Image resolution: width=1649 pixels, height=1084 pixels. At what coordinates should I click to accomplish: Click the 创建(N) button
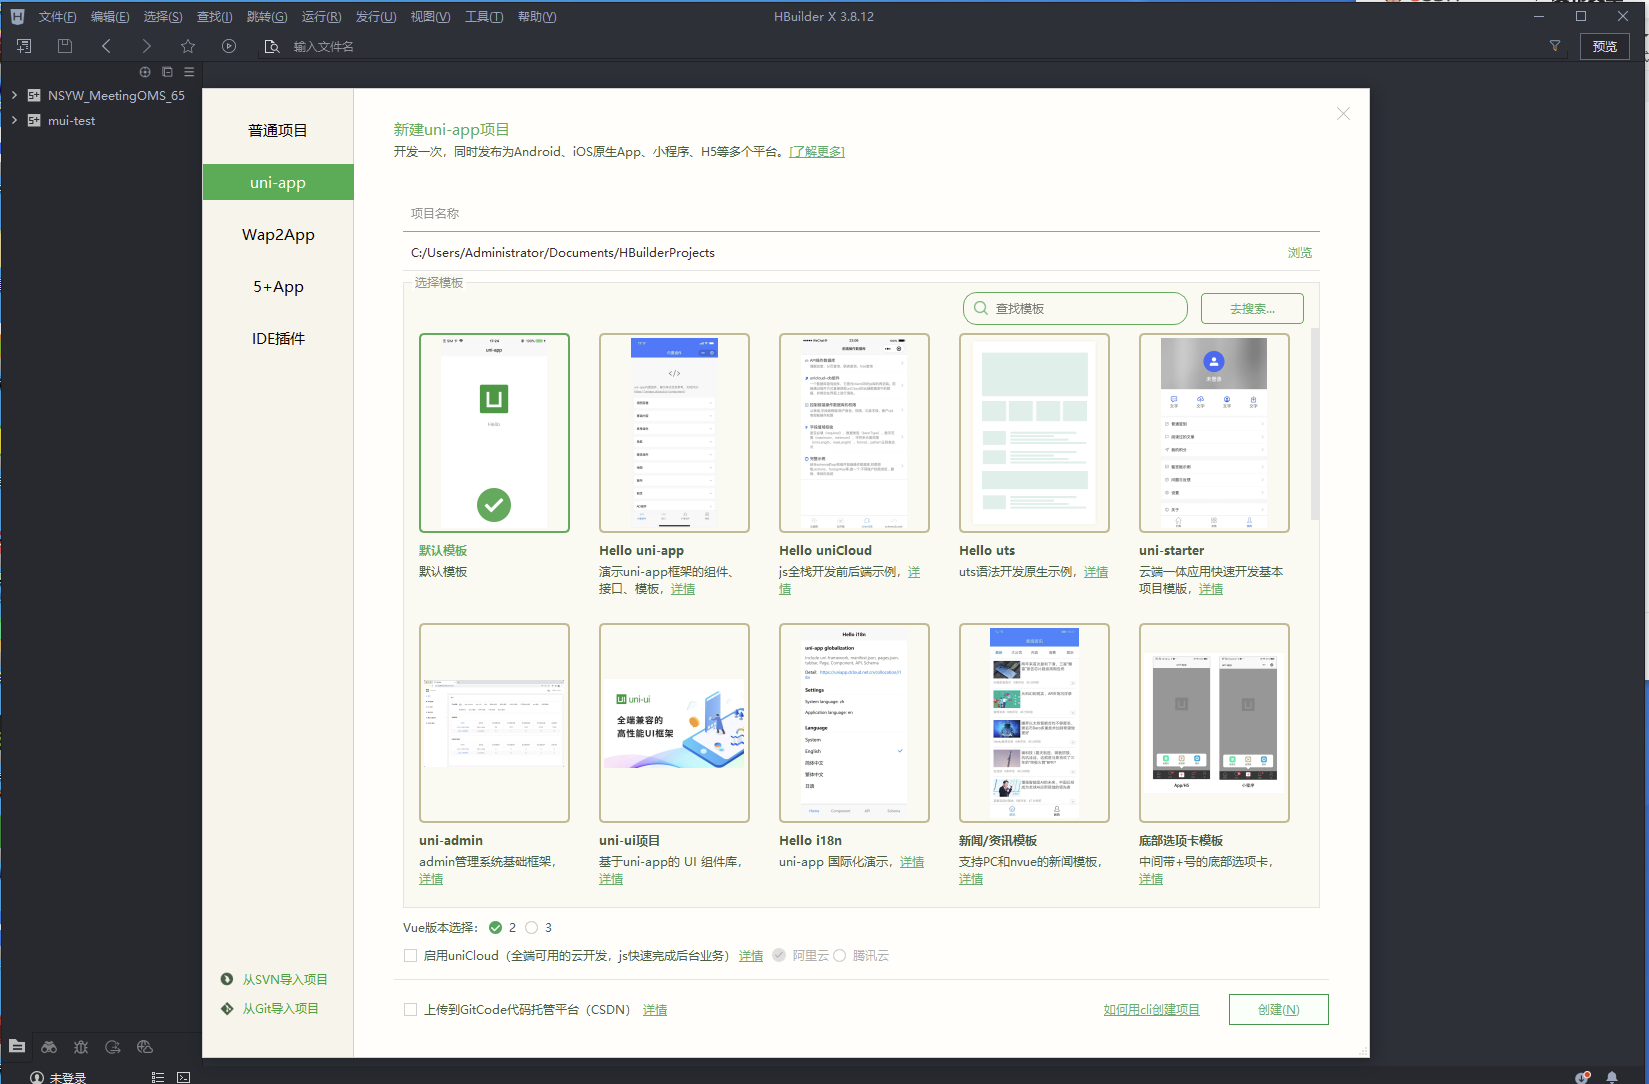tap(1278, 1009)
